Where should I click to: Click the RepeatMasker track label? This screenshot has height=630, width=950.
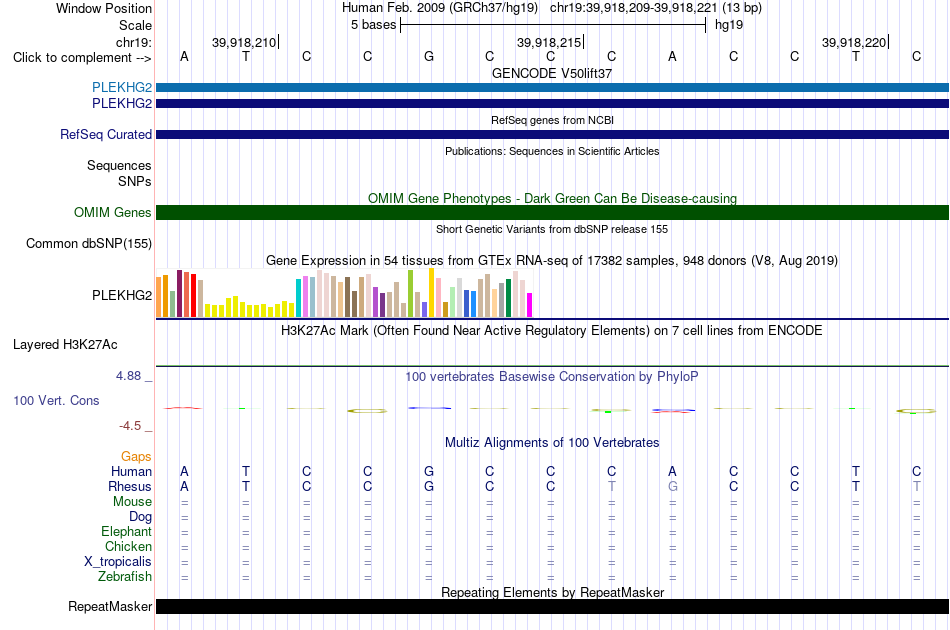(x=110, y=606)
